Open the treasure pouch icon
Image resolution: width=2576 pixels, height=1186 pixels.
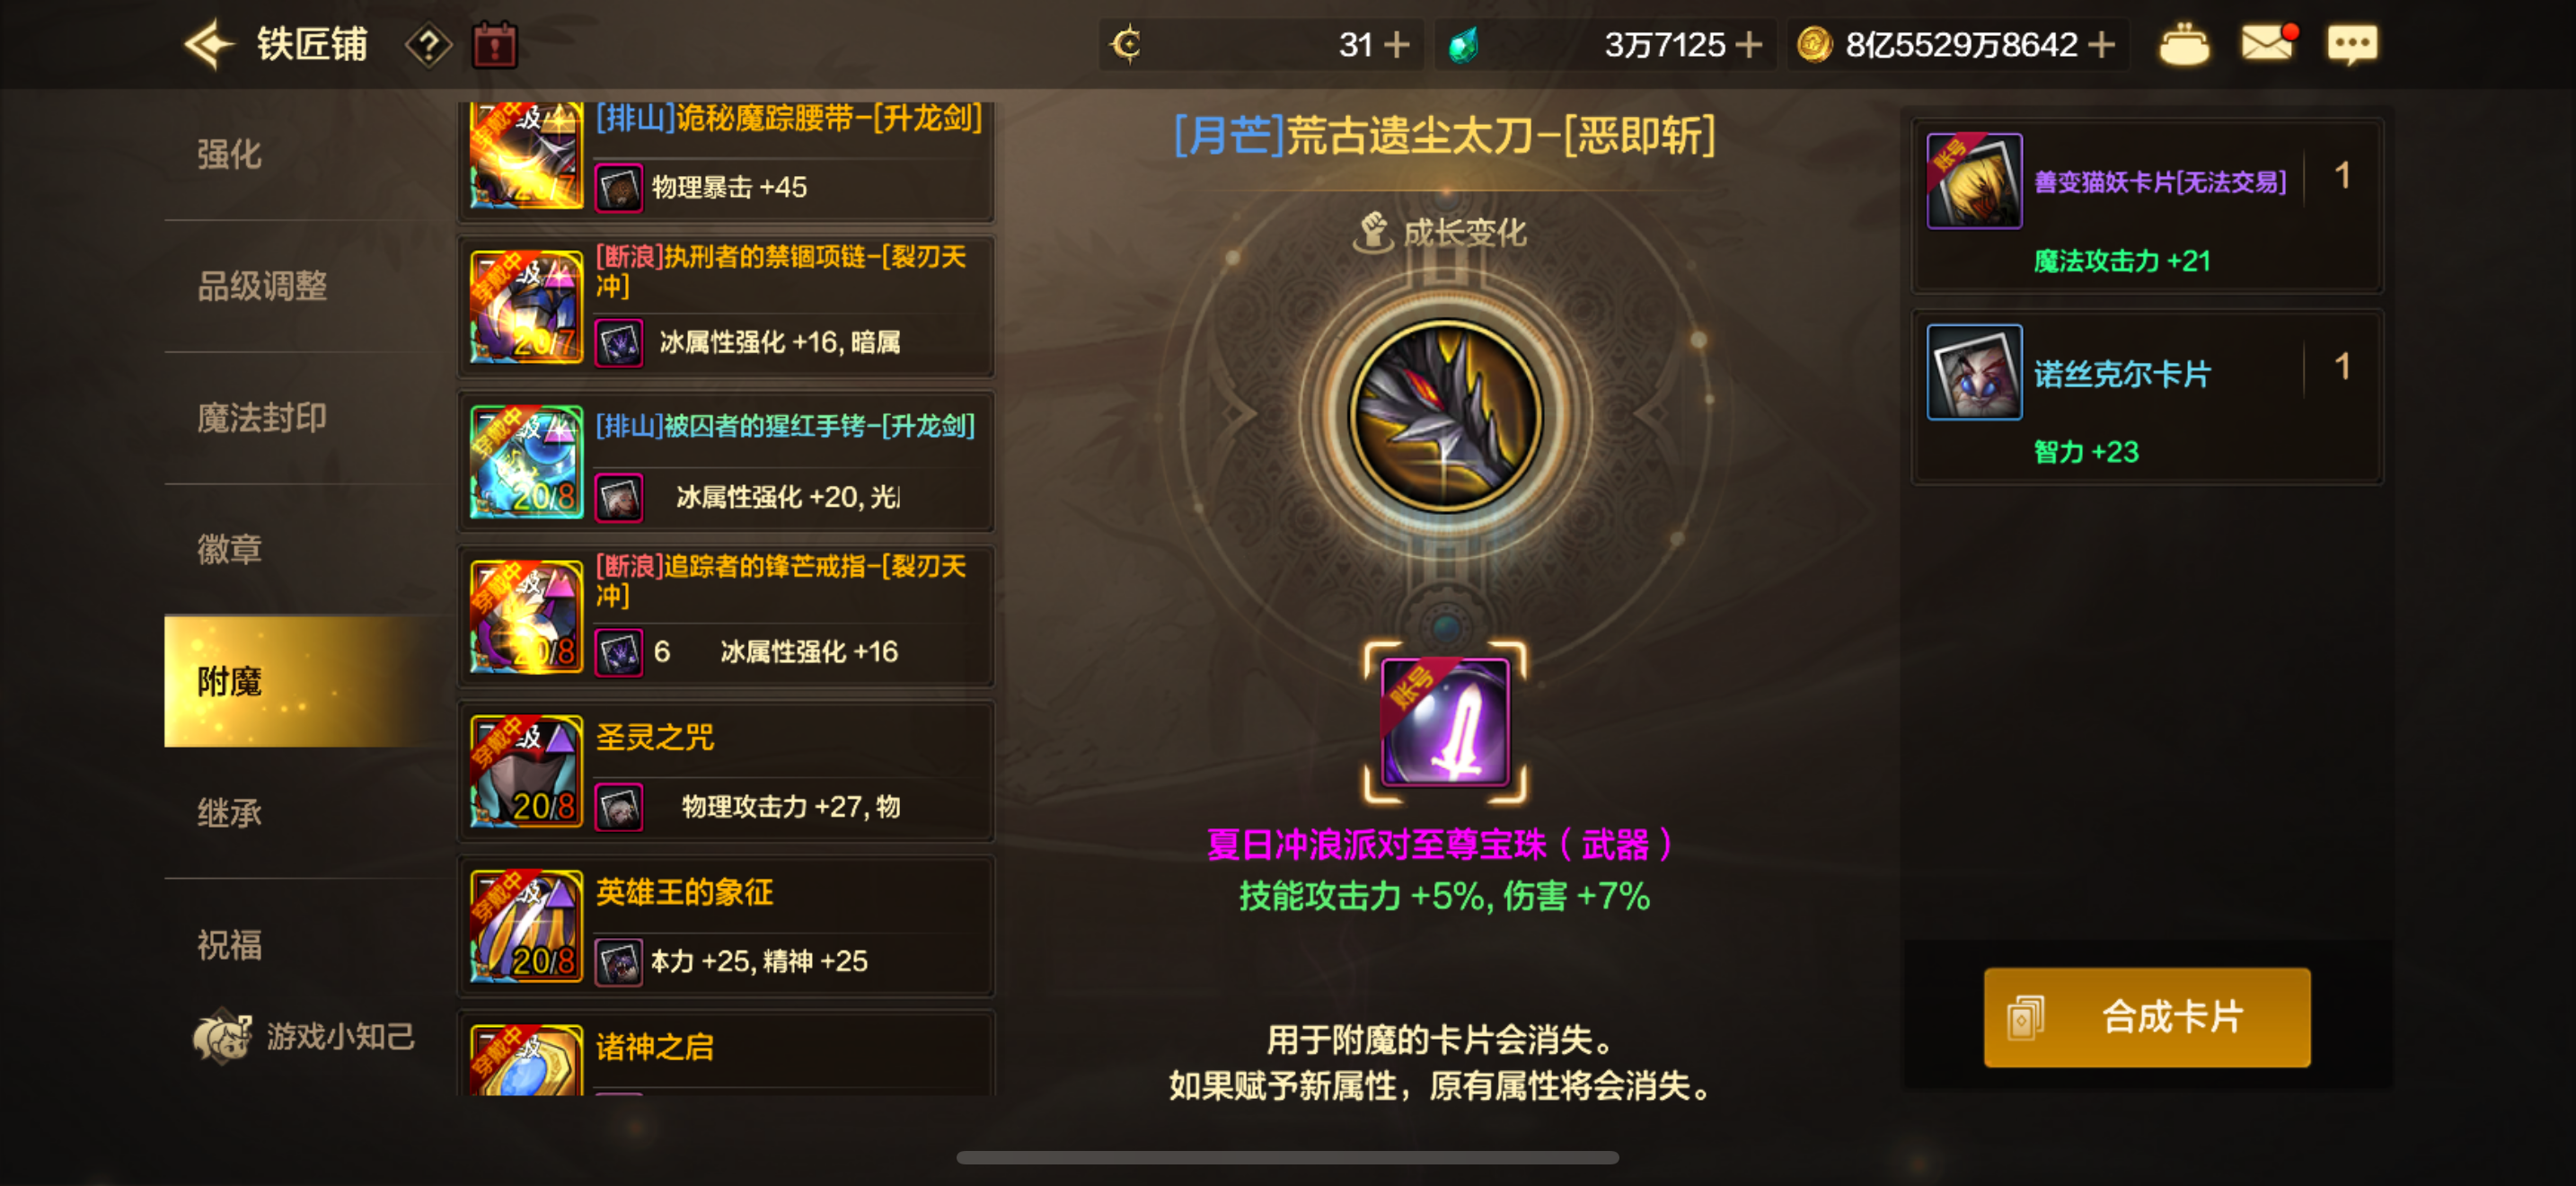[x=2184, y=45]
